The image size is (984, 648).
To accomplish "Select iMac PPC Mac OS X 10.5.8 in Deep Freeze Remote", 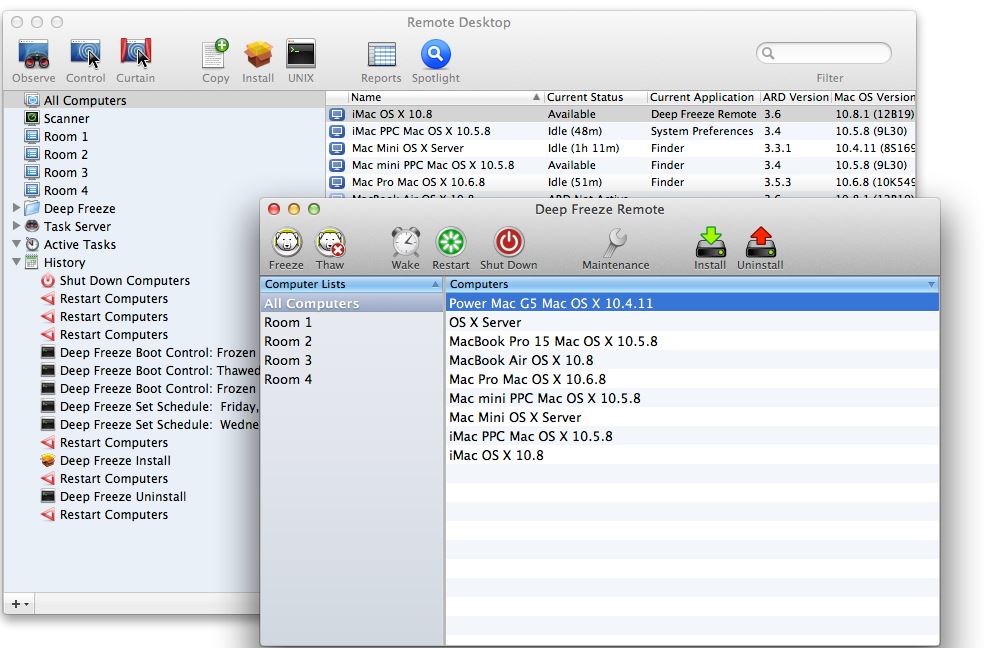I will (x=692, y=436).
